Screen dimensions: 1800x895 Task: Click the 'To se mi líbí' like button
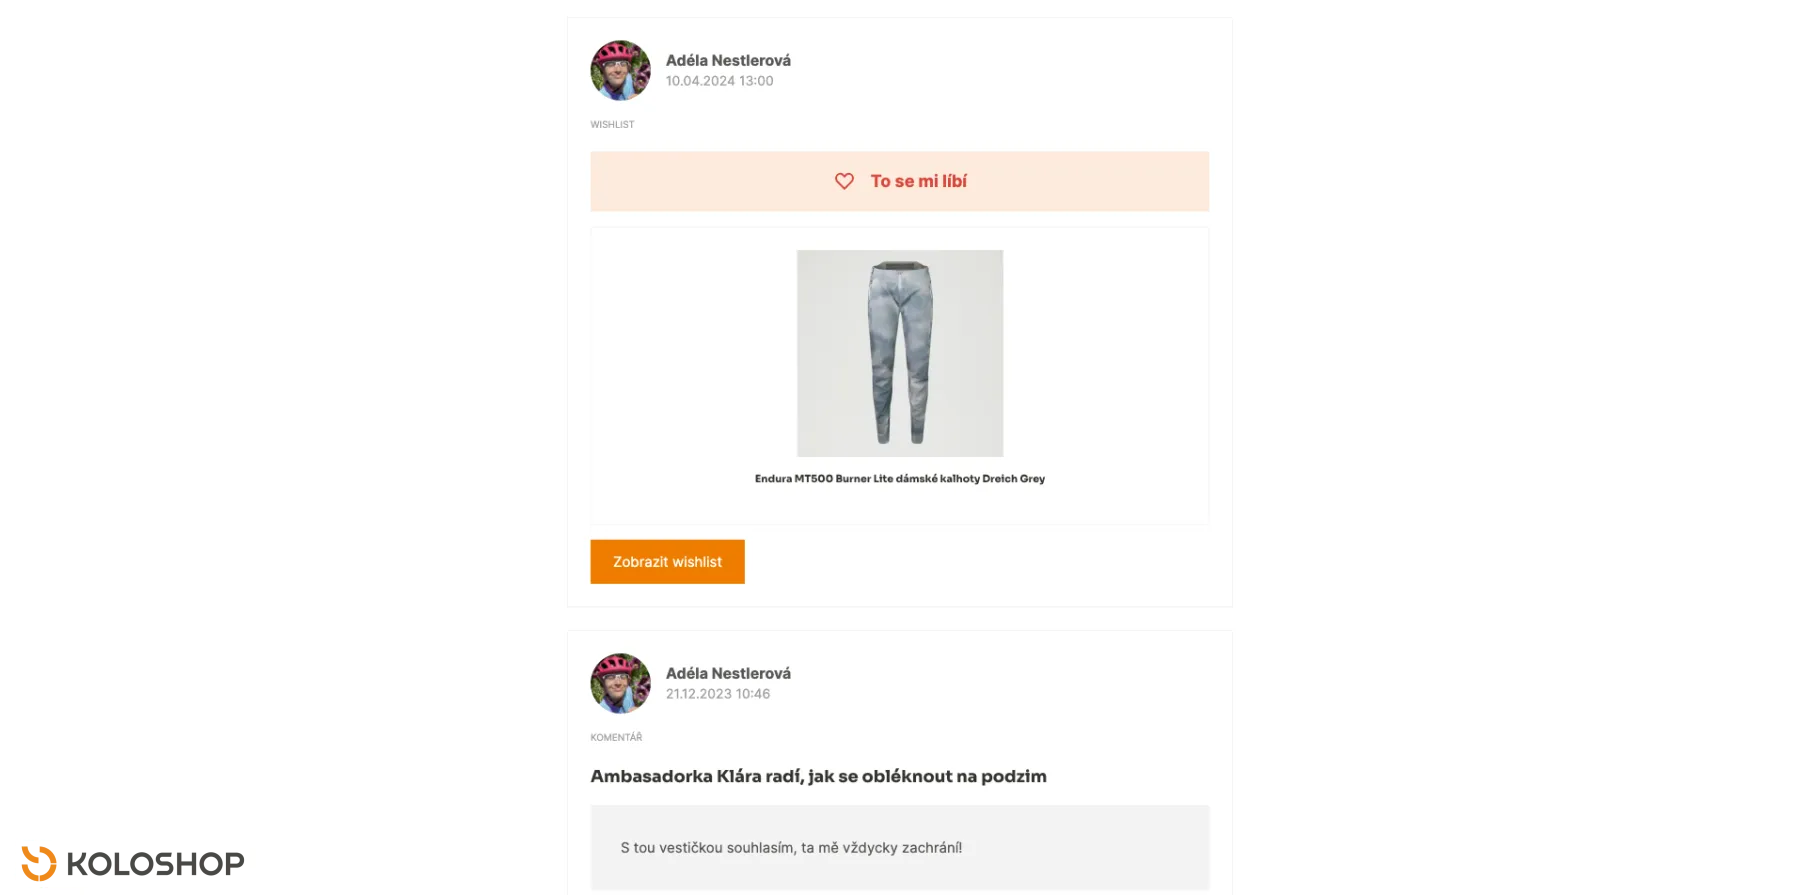[x=899, y=181]
